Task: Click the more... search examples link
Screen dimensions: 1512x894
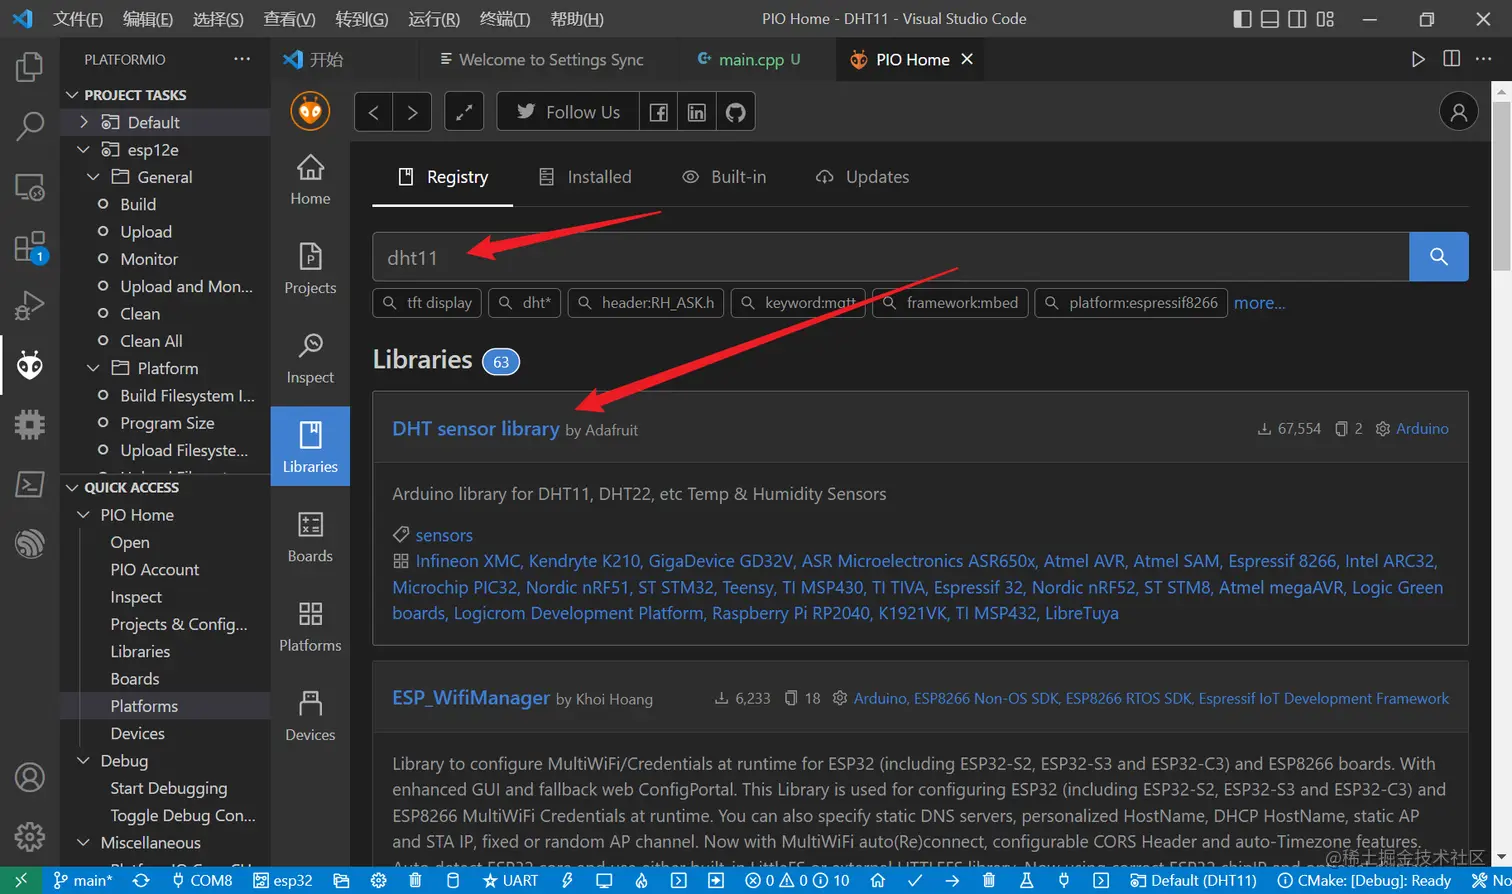Action: point(1260,303)
